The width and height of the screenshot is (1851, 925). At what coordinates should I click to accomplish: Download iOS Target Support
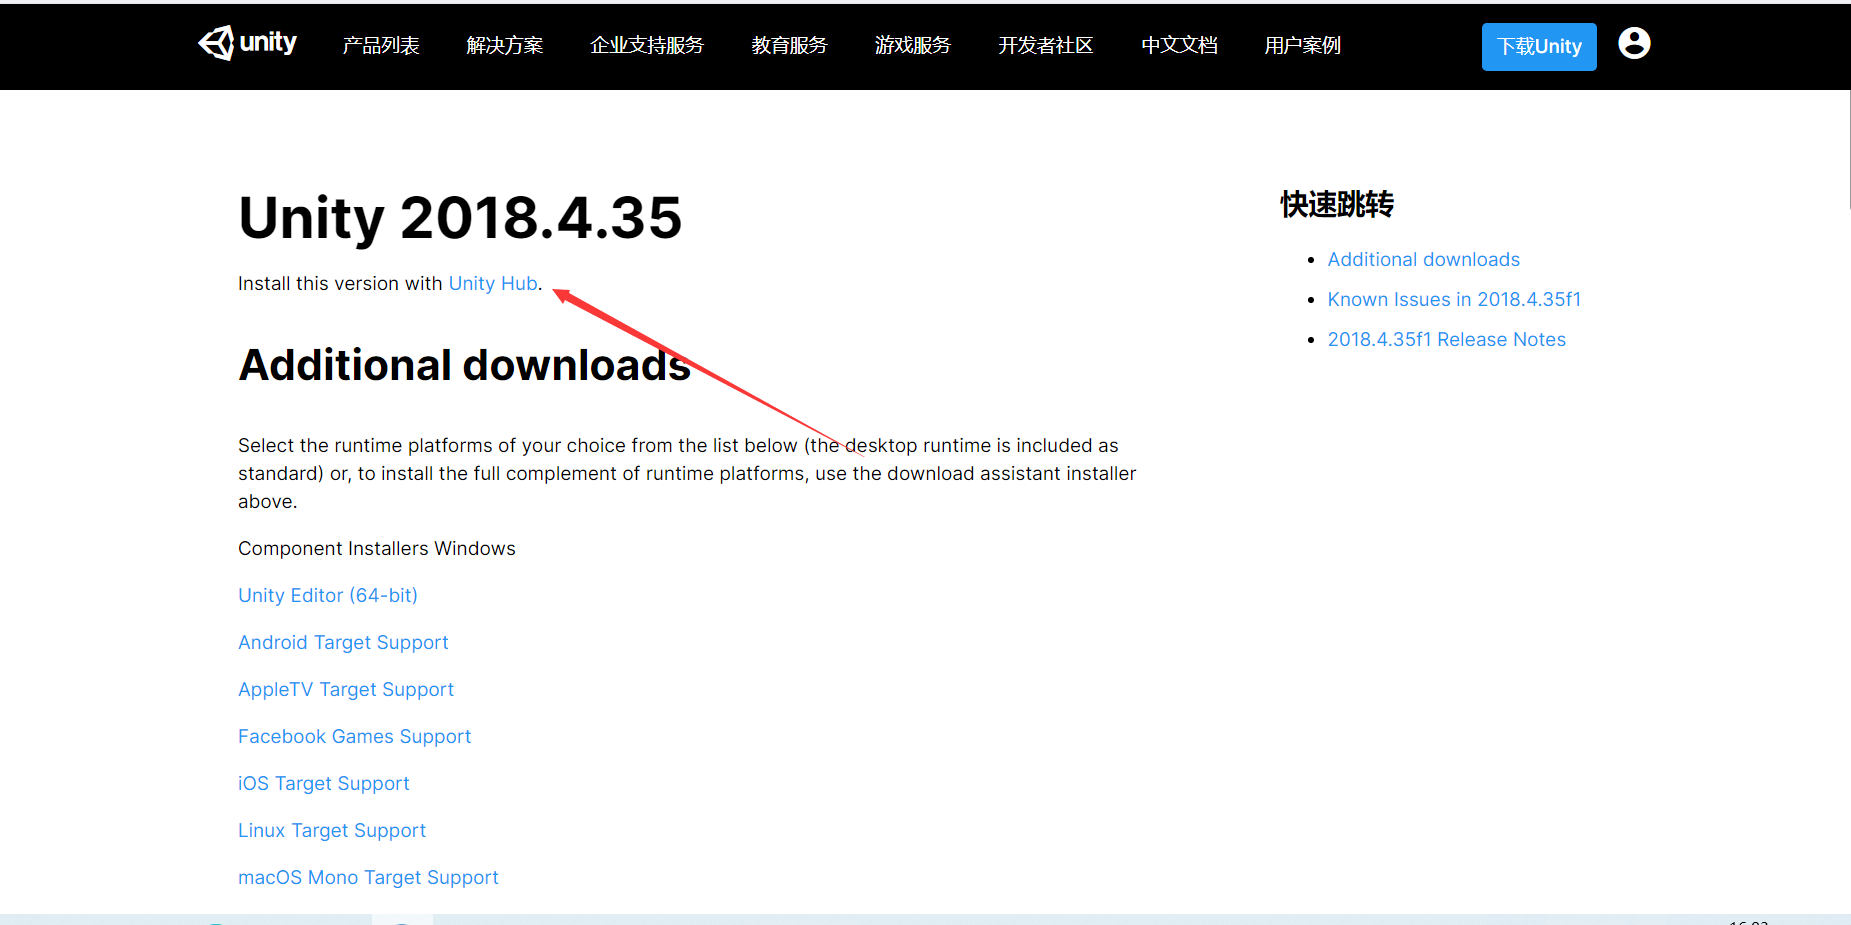click(324, 783)
